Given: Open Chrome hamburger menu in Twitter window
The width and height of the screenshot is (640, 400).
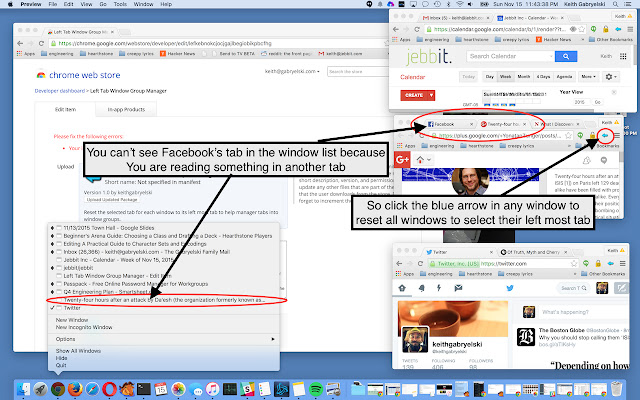Looking at the screenshot, I should point(622,264).
